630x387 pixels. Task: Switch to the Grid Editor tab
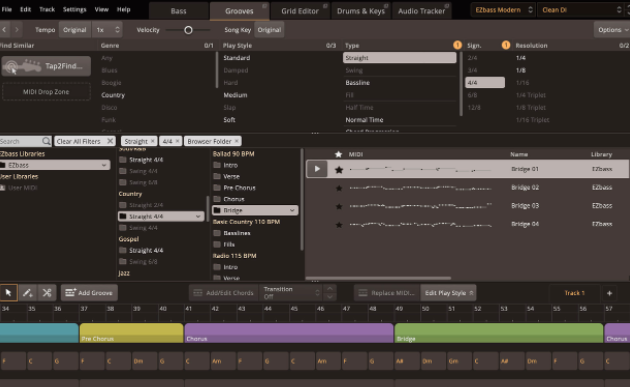(x=300, y=11)
